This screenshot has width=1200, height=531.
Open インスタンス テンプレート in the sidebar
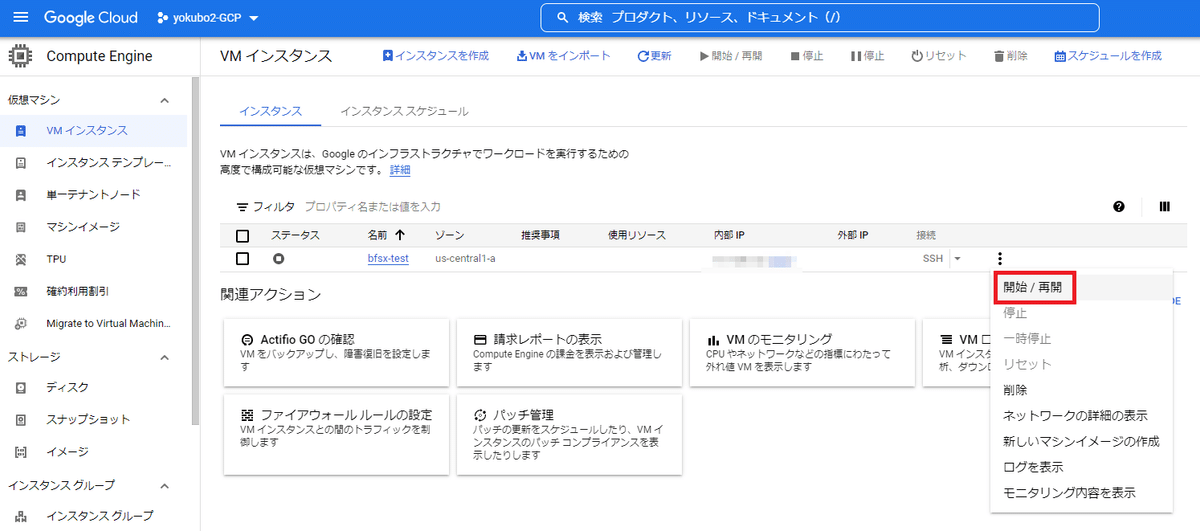(x=94, y=162)
